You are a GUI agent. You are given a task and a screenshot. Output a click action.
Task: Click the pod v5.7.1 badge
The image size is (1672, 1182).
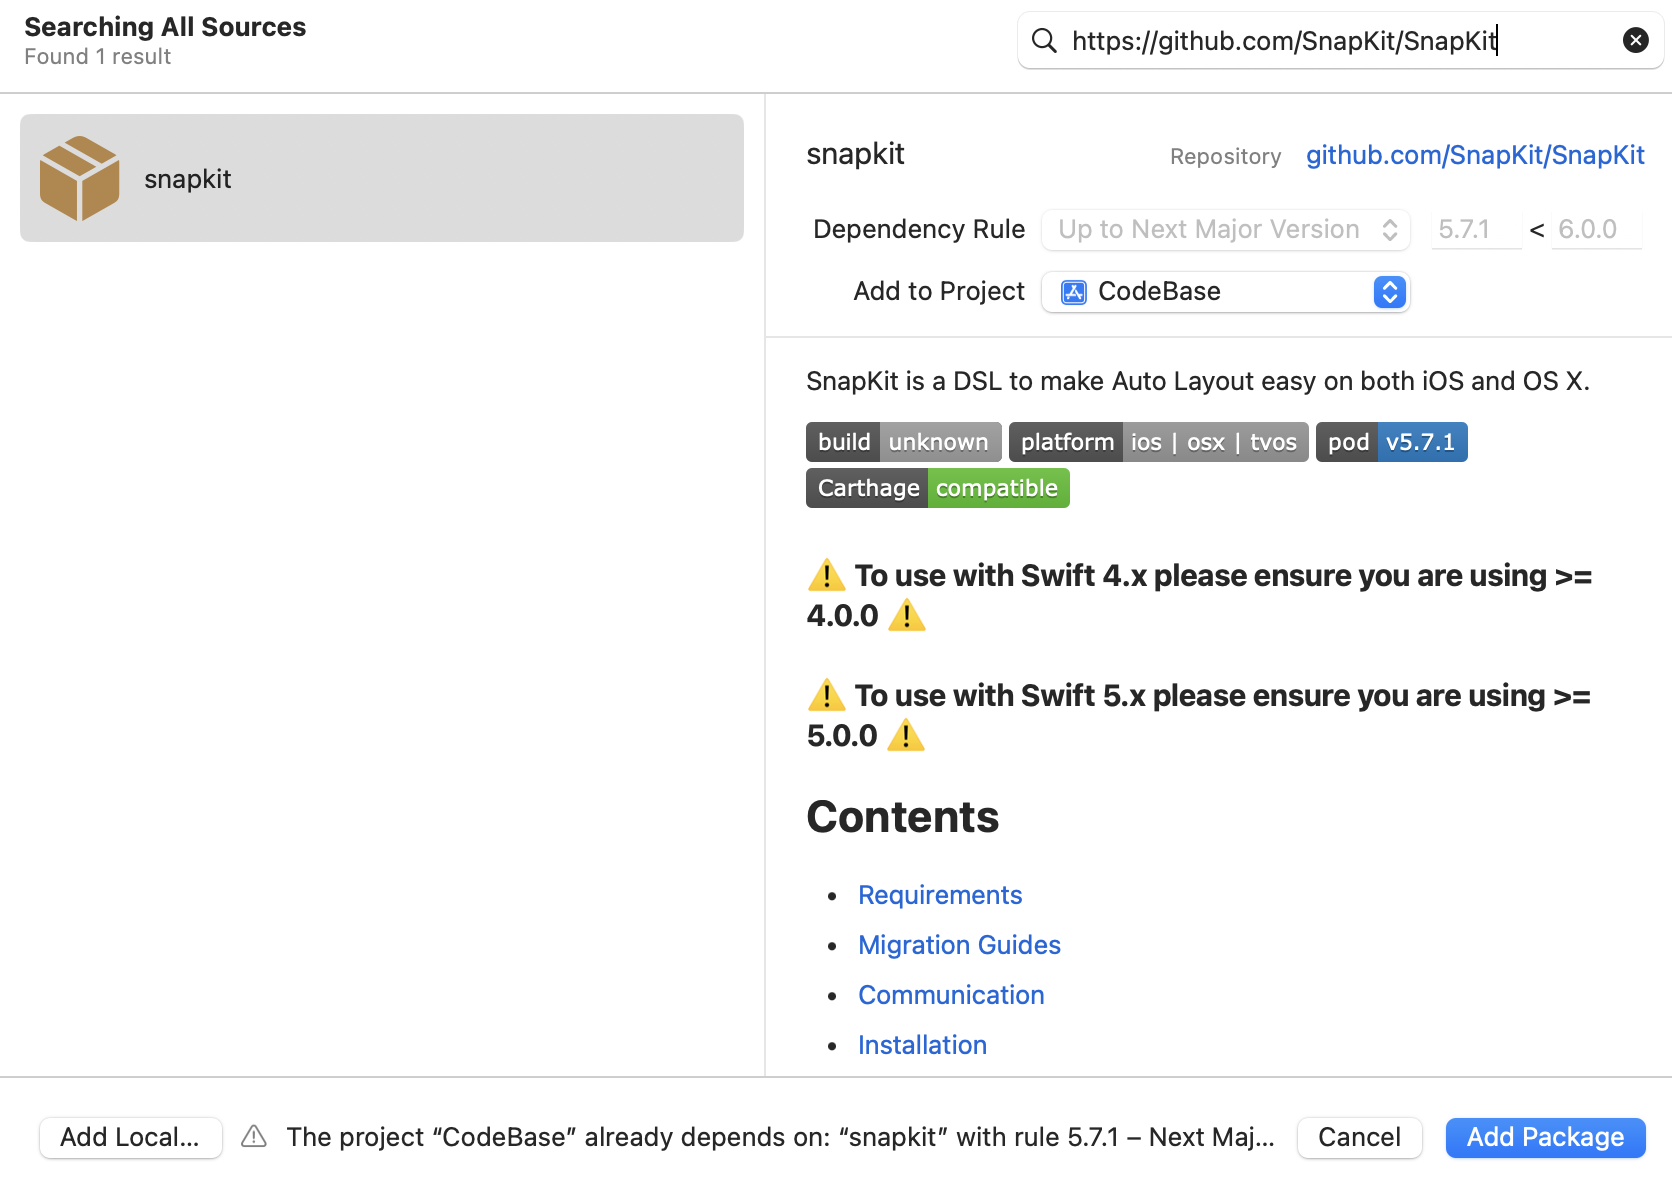tap(1392, 442)
